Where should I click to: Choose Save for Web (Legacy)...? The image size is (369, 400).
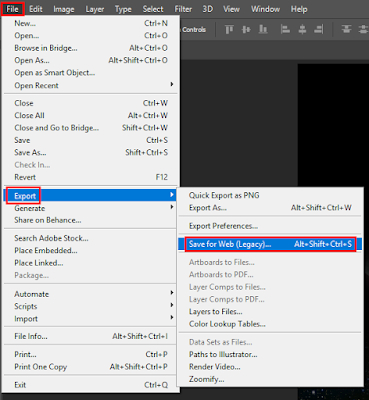(x=270, y=244)
